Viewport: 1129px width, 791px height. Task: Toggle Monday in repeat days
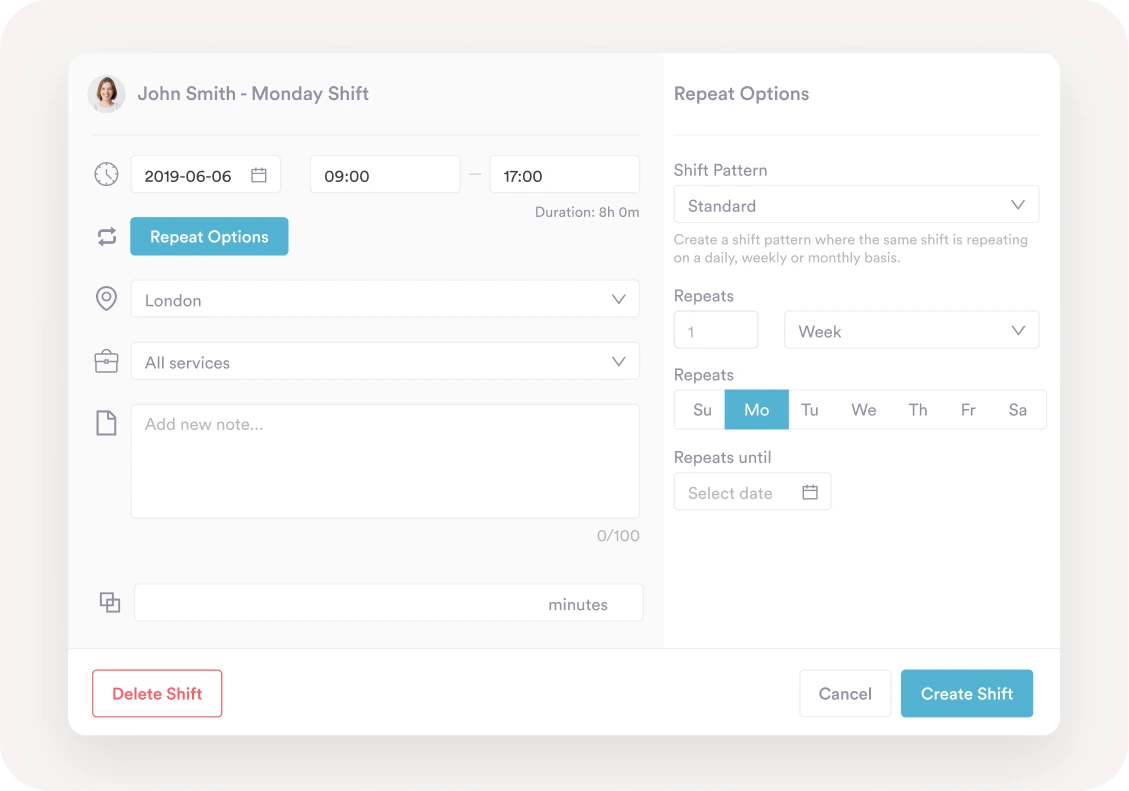[756, 410]
